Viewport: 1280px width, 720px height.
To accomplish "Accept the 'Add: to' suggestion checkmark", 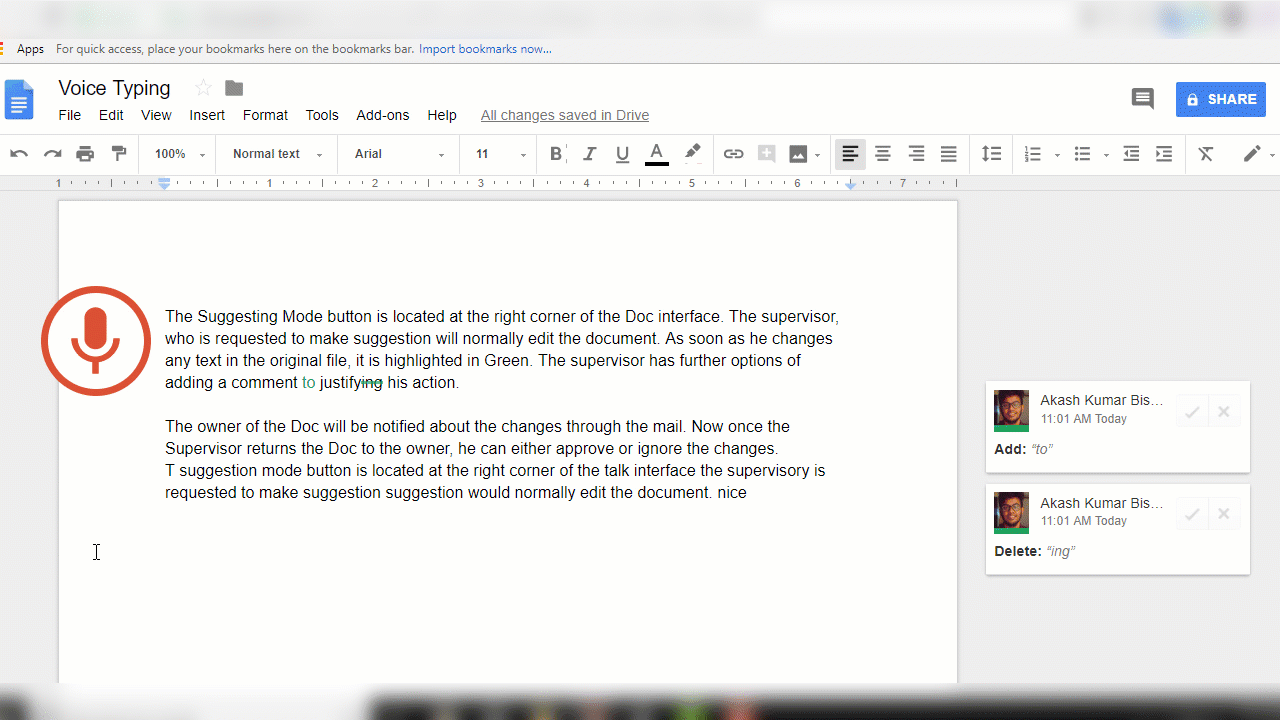I will coord(1192,412).
